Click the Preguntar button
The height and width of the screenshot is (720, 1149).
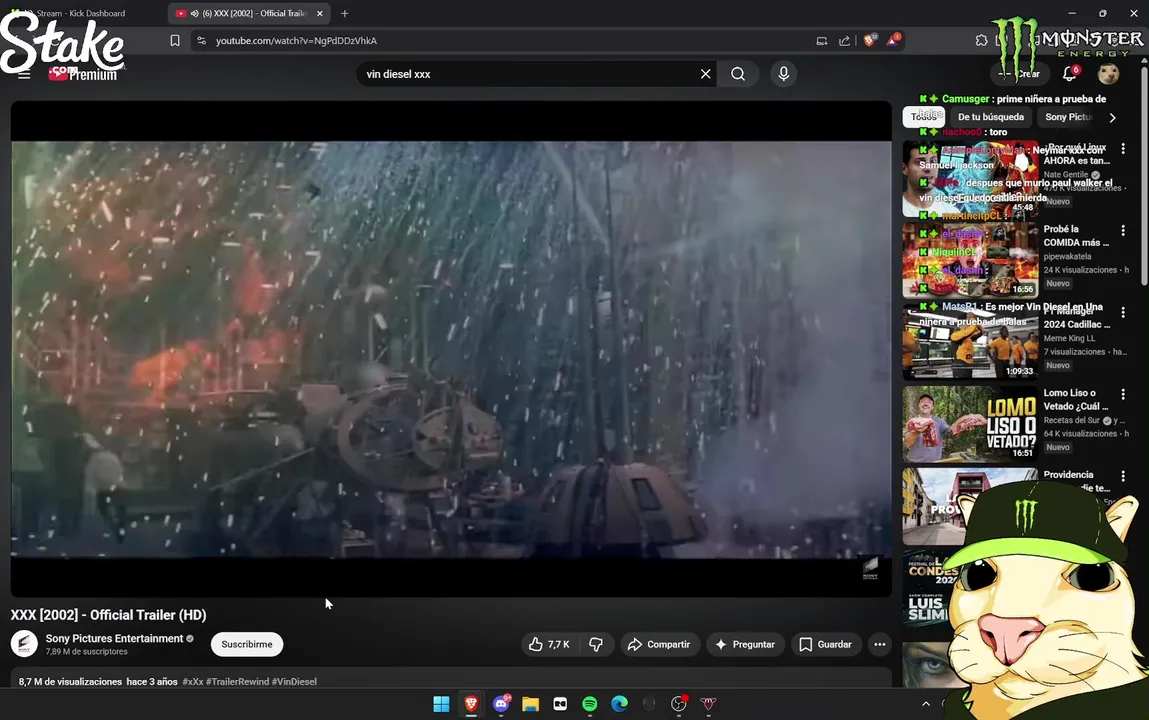(745, 645)
